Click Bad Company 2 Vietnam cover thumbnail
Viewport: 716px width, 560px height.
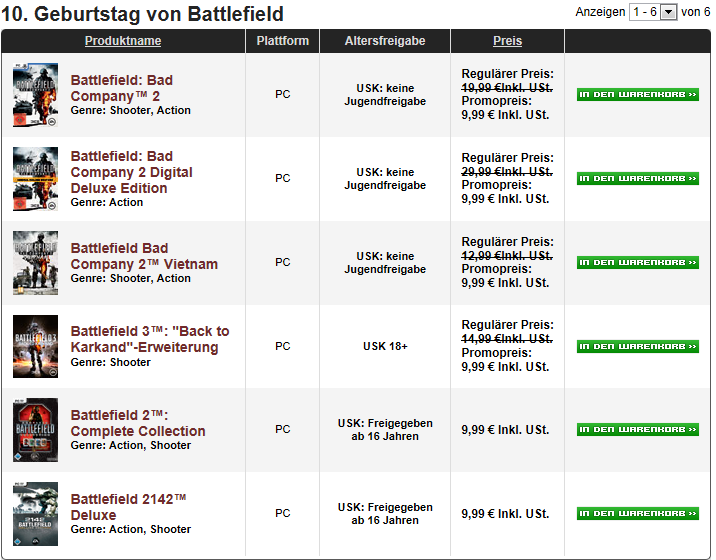tap(36, 263)
